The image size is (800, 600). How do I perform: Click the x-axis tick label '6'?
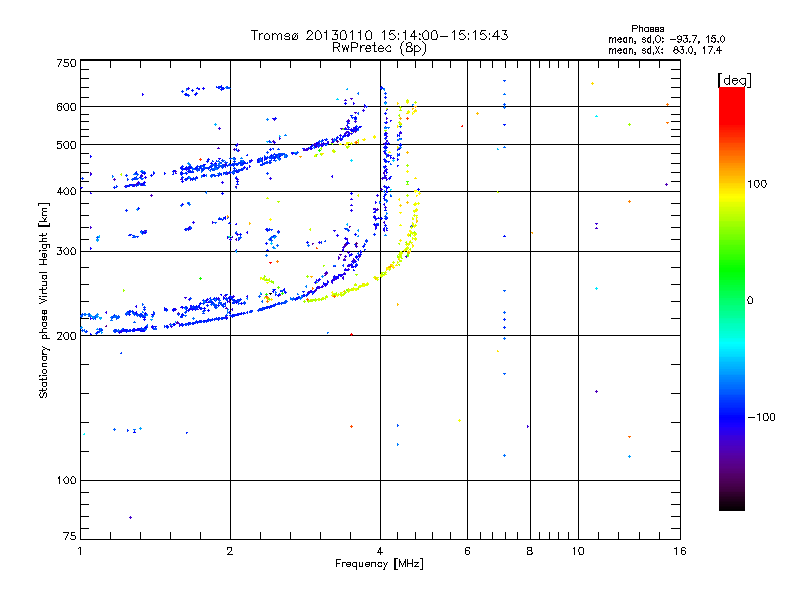[467, 551]
